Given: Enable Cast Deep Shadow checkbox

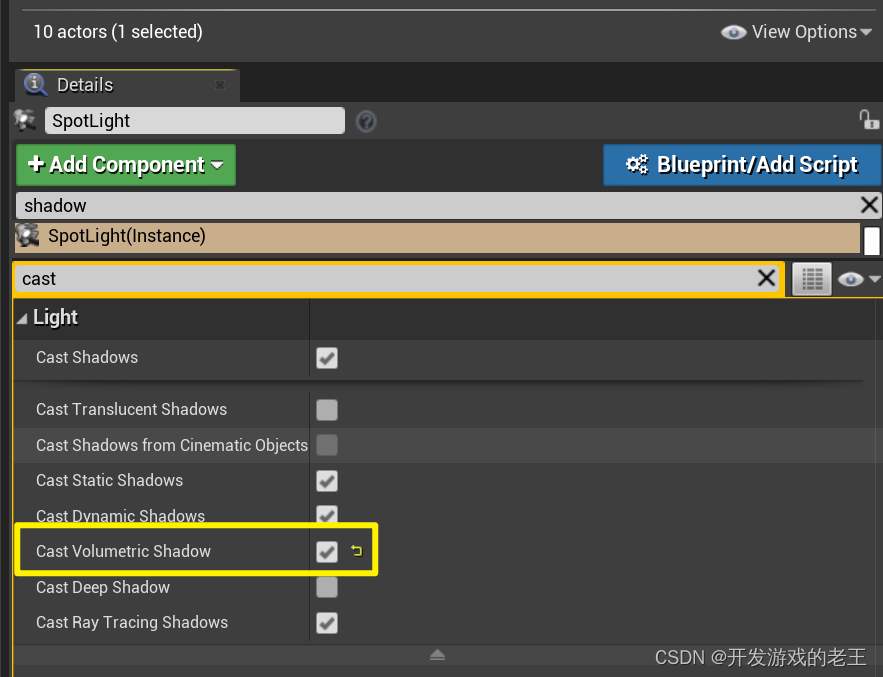Looking at the screenshot, I should point(327,587).
